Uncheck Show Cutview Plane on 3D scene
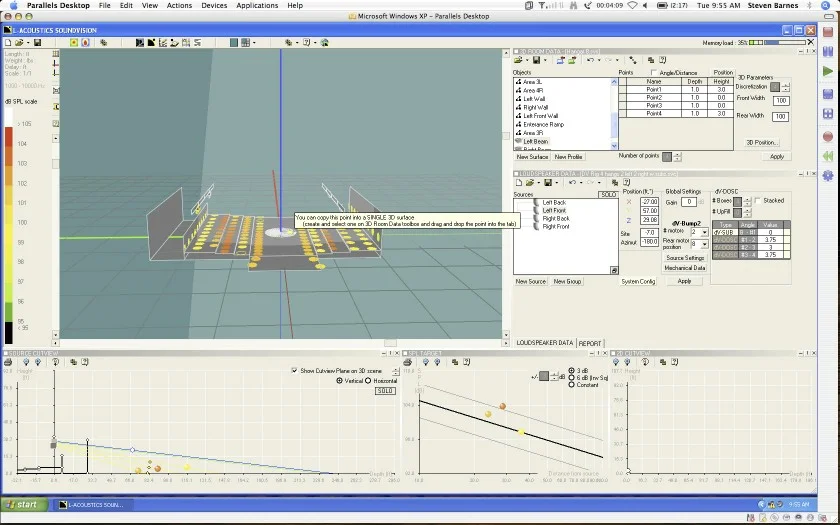This screenshot has height=525, width=840. pos(294,371)
